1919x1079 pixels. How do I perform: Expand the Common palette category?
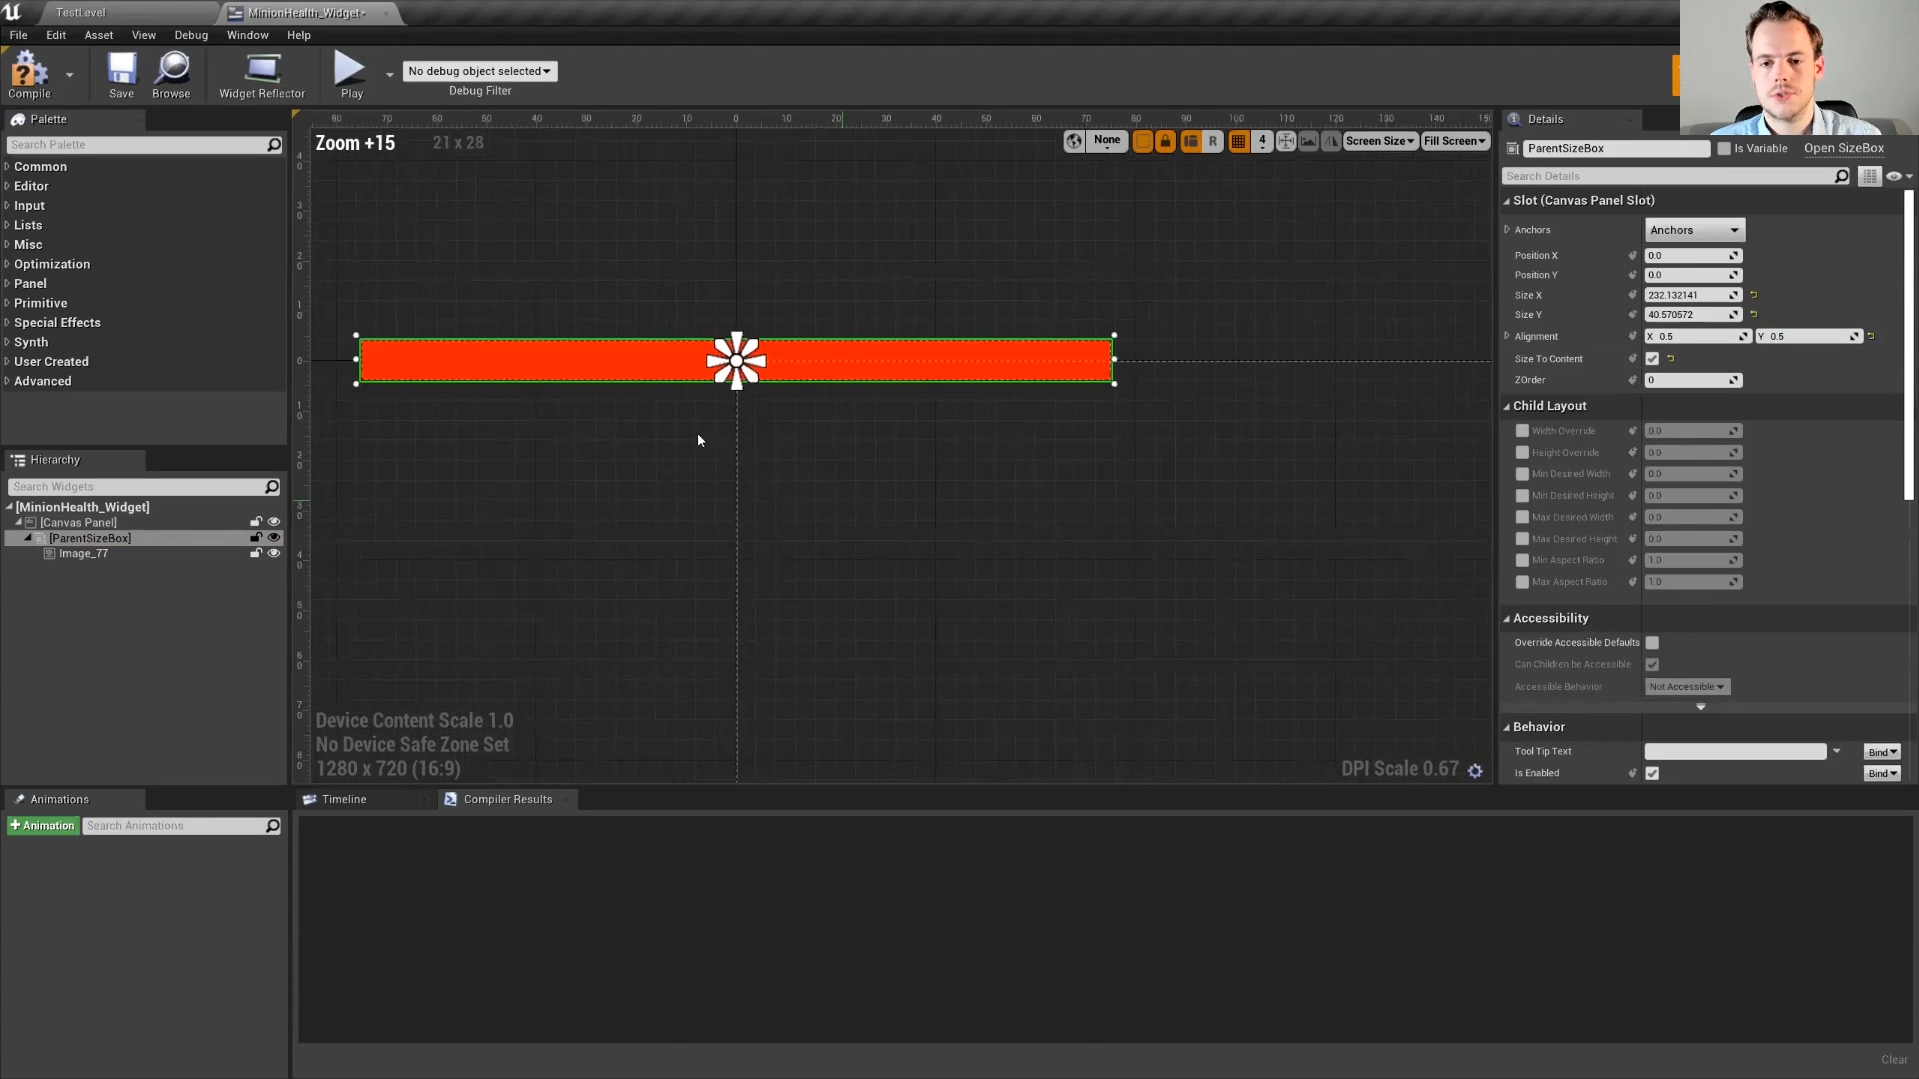point(40,167)
